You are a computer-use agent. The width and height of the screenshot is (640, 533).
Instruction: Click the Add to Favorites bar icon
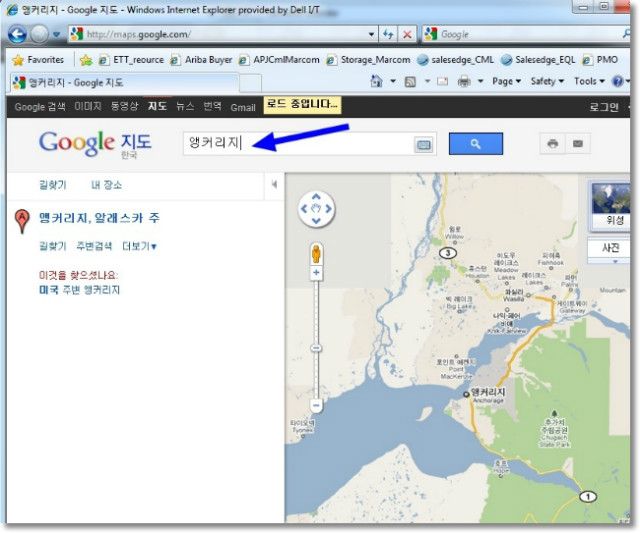86,60
